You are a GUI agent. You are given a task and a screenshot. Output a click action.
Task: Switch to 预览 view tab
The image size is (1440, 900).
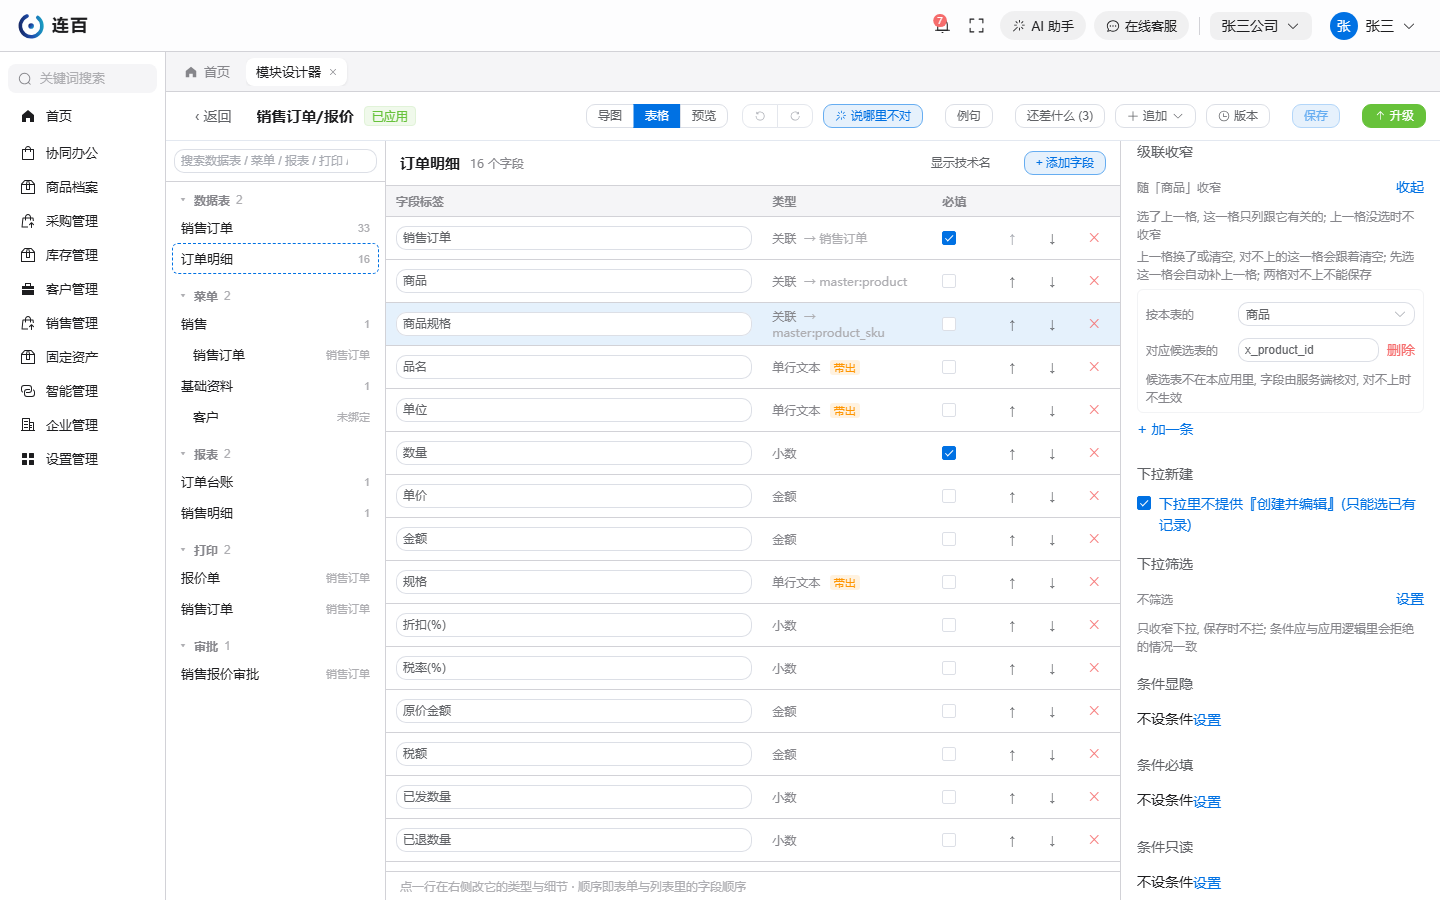704,116
